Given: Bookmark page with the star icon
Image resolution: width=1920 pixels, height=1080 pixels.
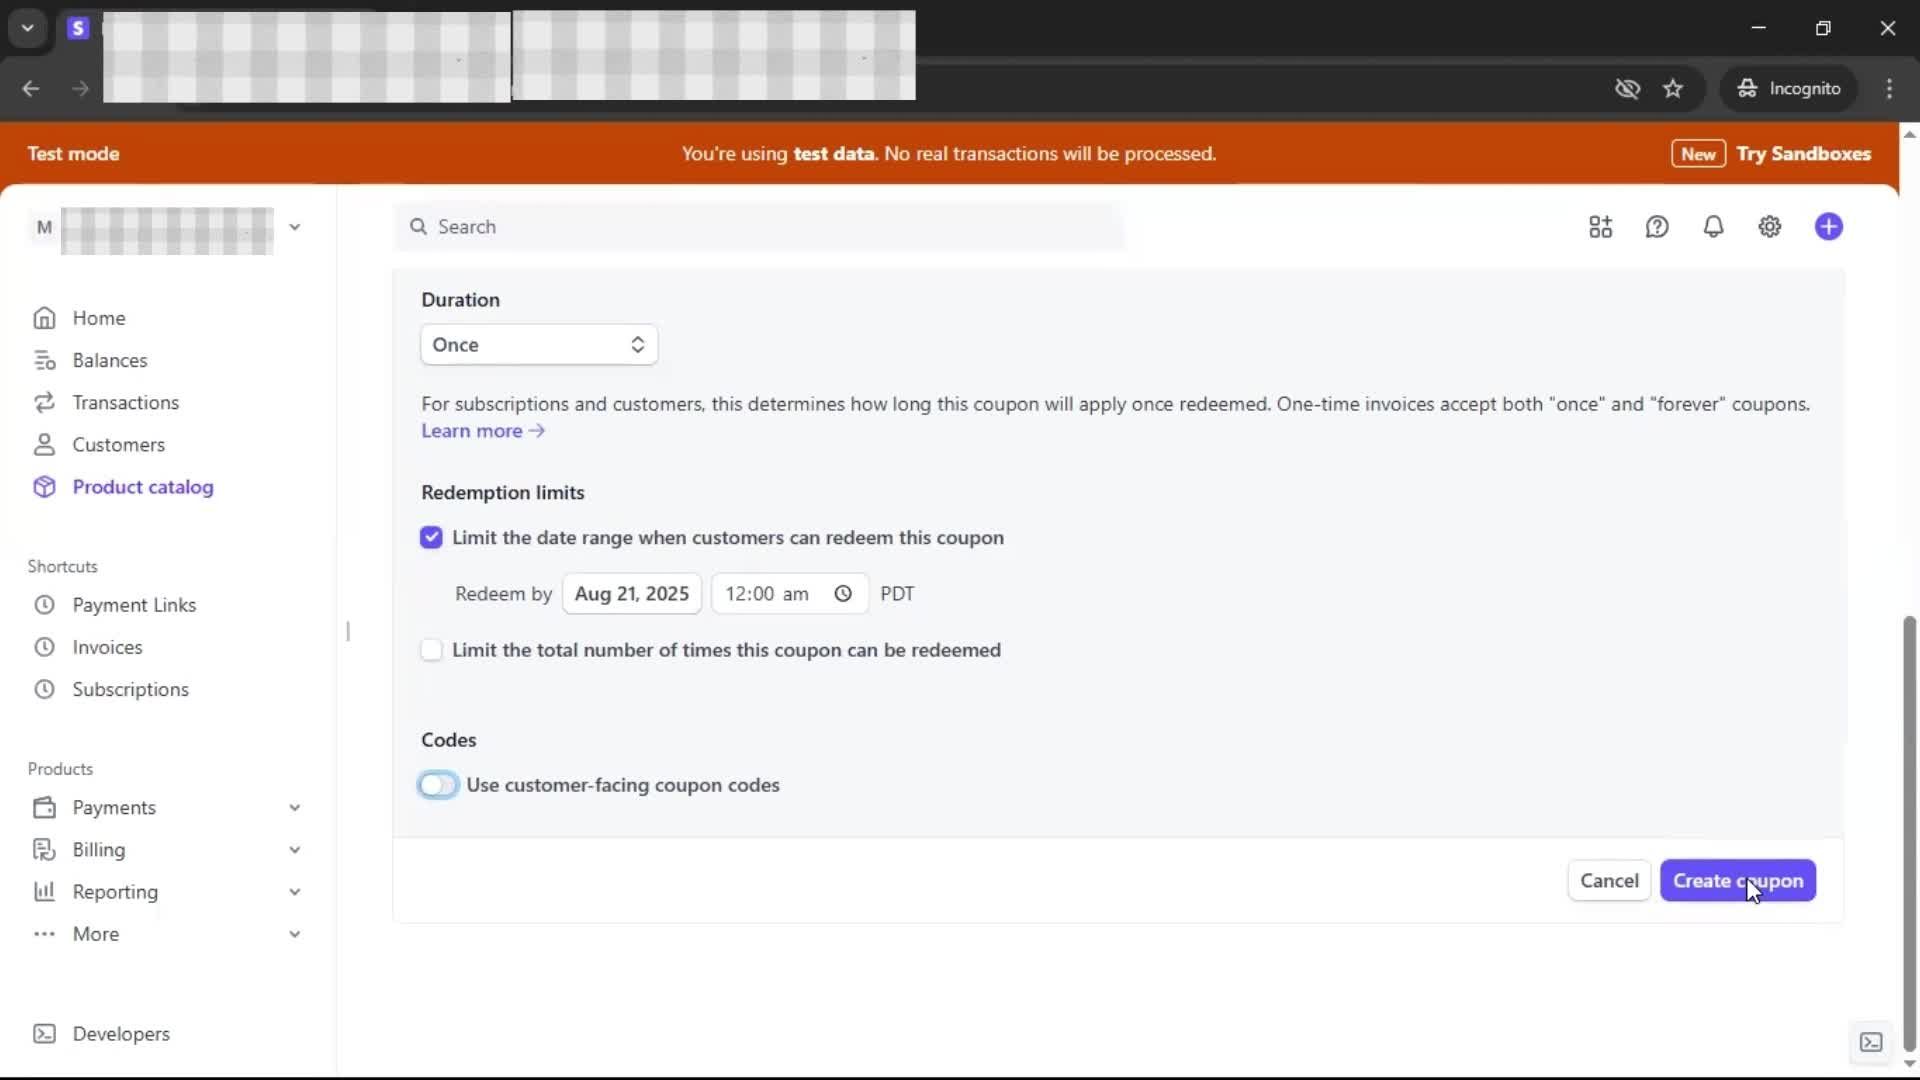Looking at the screenshot, I should [x=1673, y=89].
